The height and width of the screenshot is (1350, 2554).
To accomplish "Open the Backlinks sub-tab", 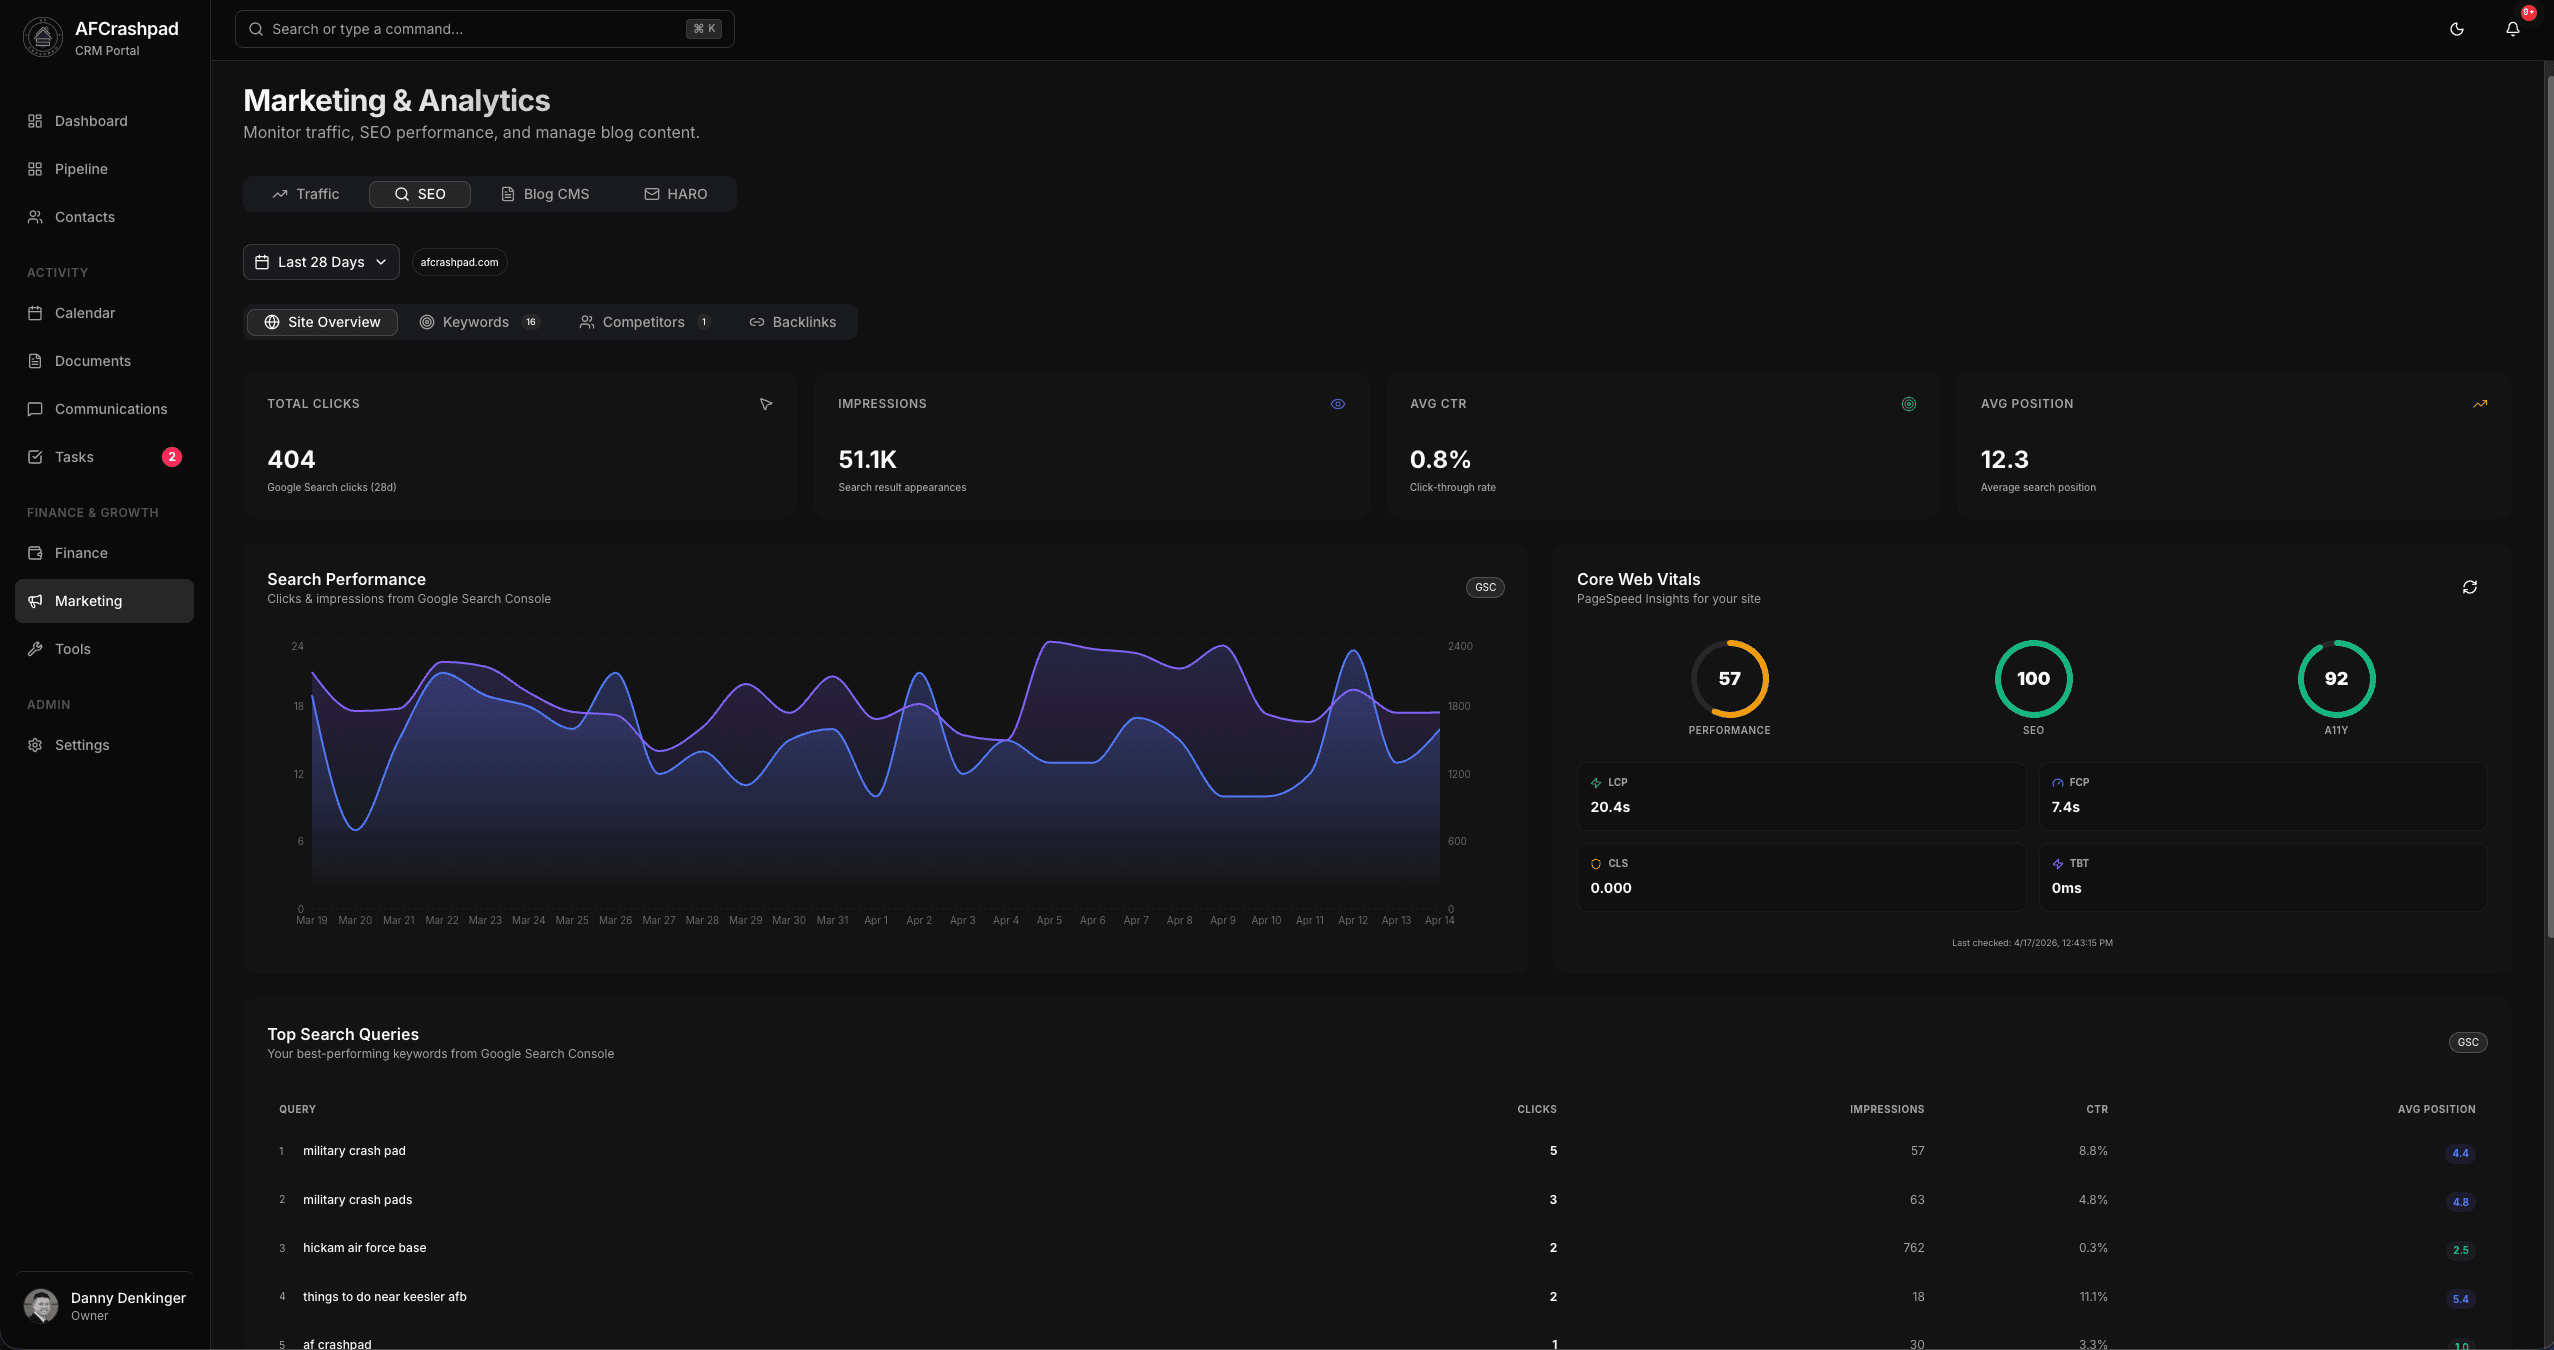I will pyautogui.click(x=793, y=322).
